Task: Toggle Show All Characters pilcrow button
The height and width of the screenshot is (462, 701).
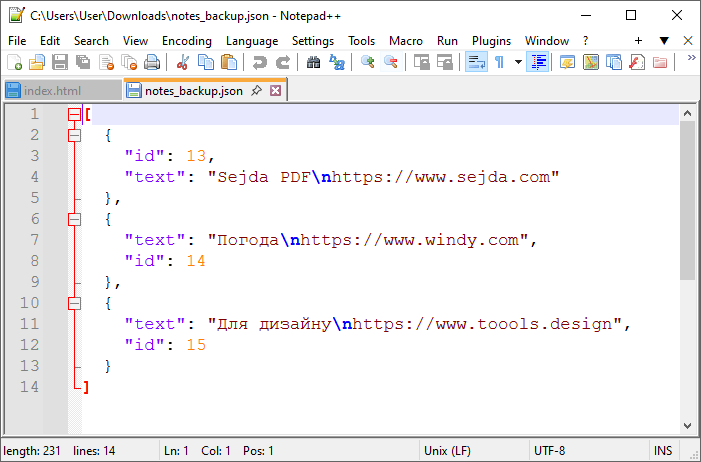Action: click(x=499, y=62)
